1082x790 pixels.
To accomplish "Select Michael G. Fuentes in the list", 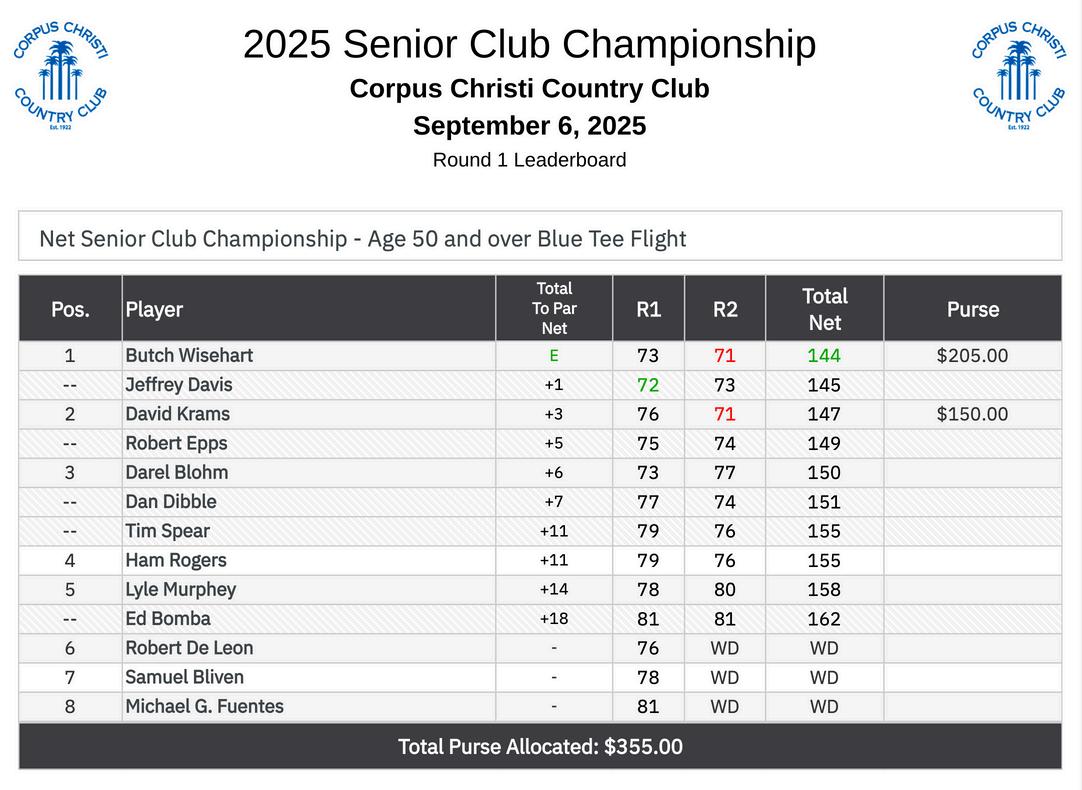I will point(204,706).
